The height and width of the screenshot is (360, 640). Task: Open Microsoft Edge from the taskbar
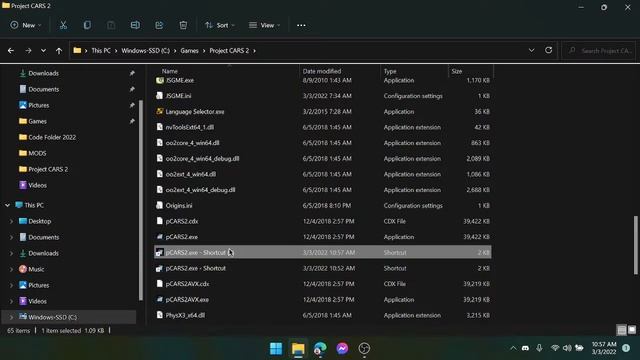click(x=320, y=348)
